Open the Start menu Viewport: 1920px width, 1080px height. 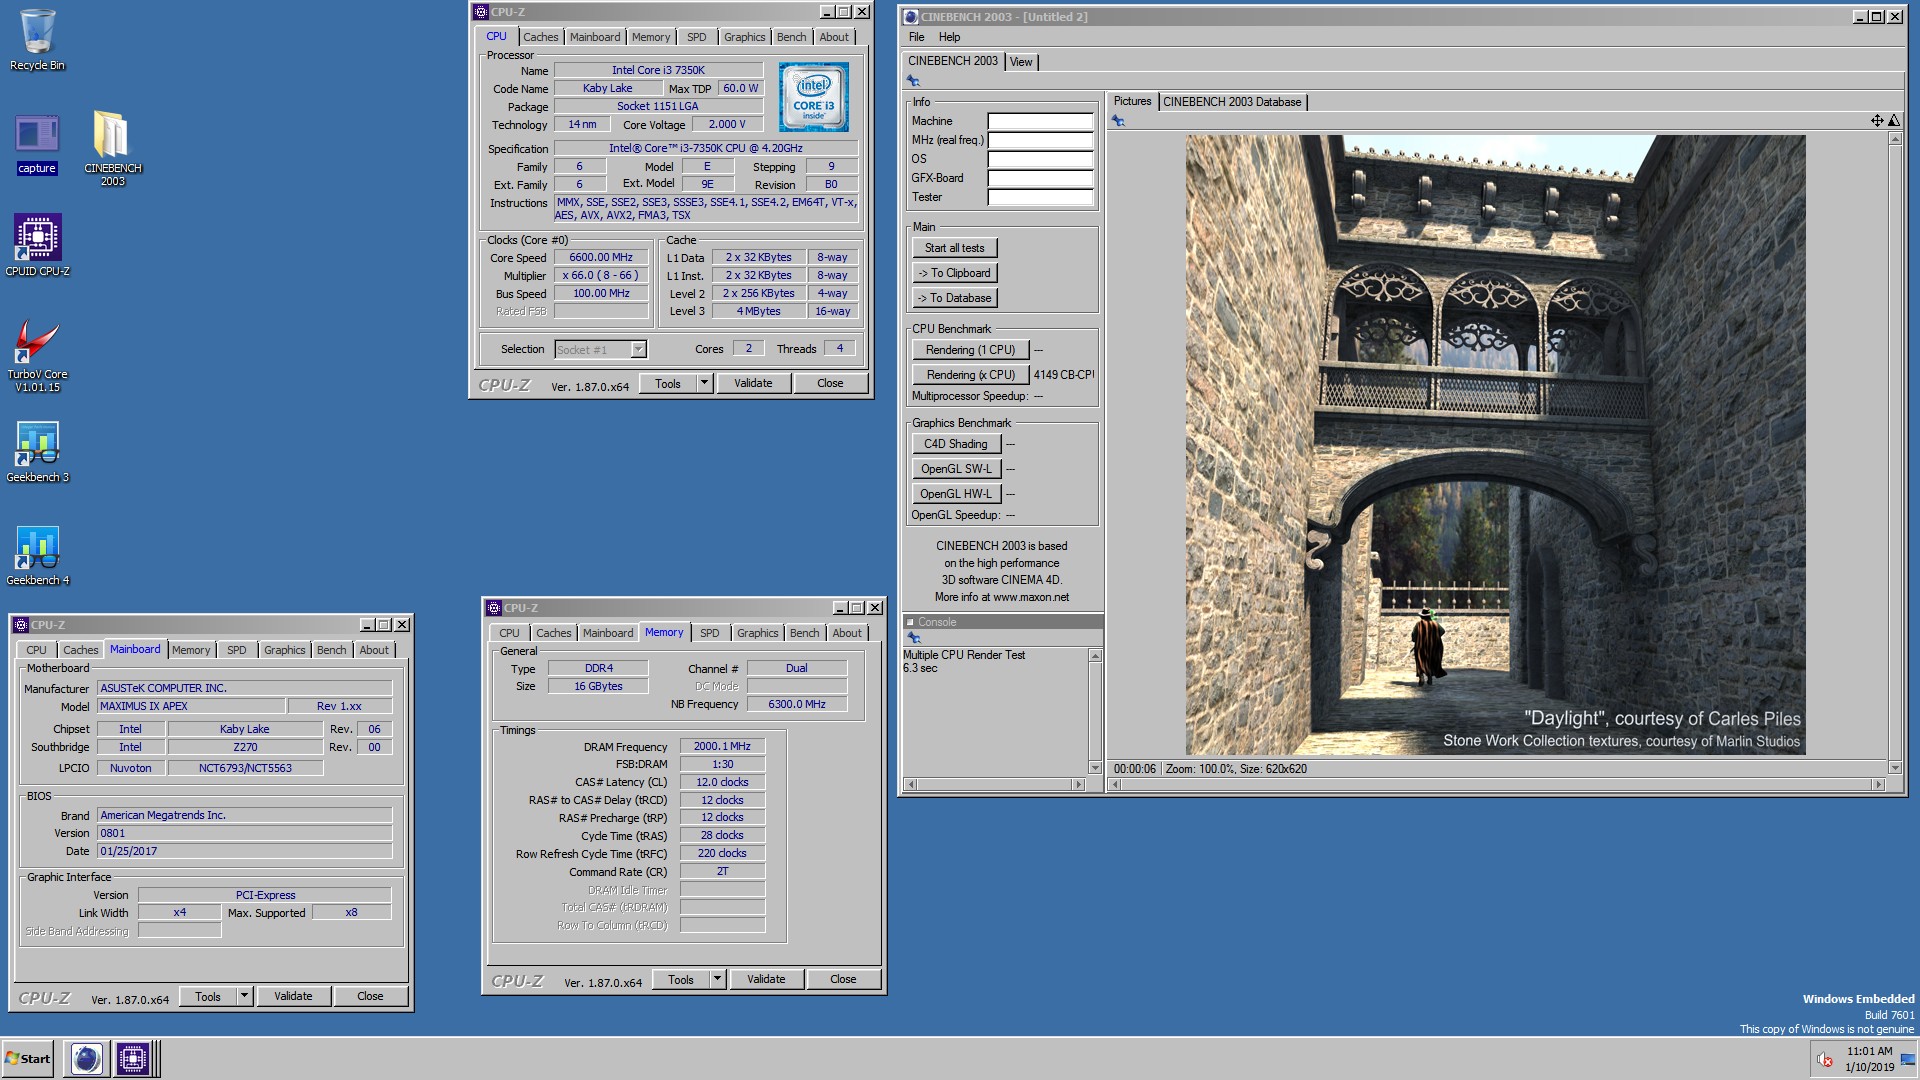click(28, 1058)
